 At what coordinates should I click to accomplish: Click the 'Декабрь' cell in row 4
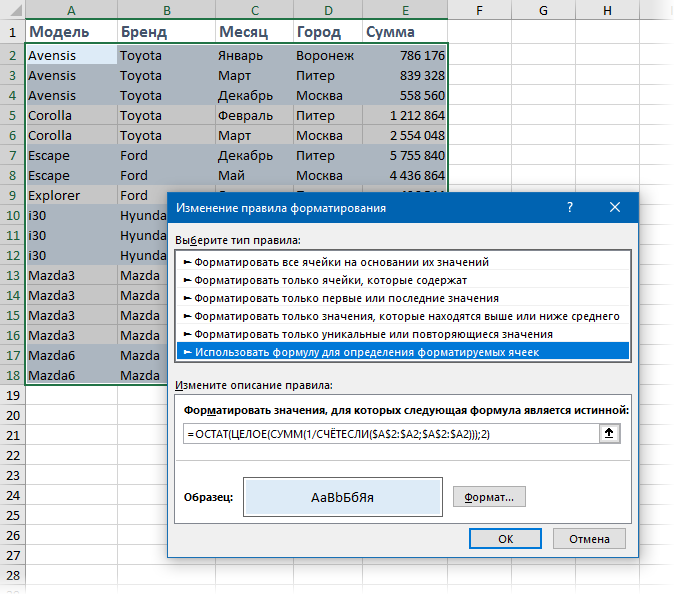(x=255, y=95)
